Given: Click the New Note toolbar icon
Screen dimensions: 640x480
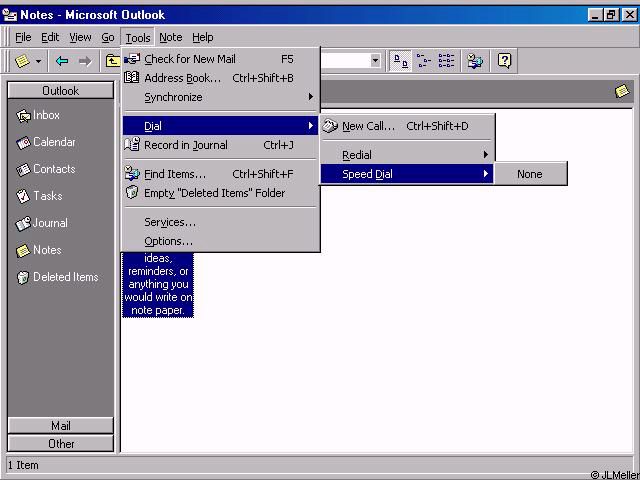Looking at the screenshot, I should (22, 61).
